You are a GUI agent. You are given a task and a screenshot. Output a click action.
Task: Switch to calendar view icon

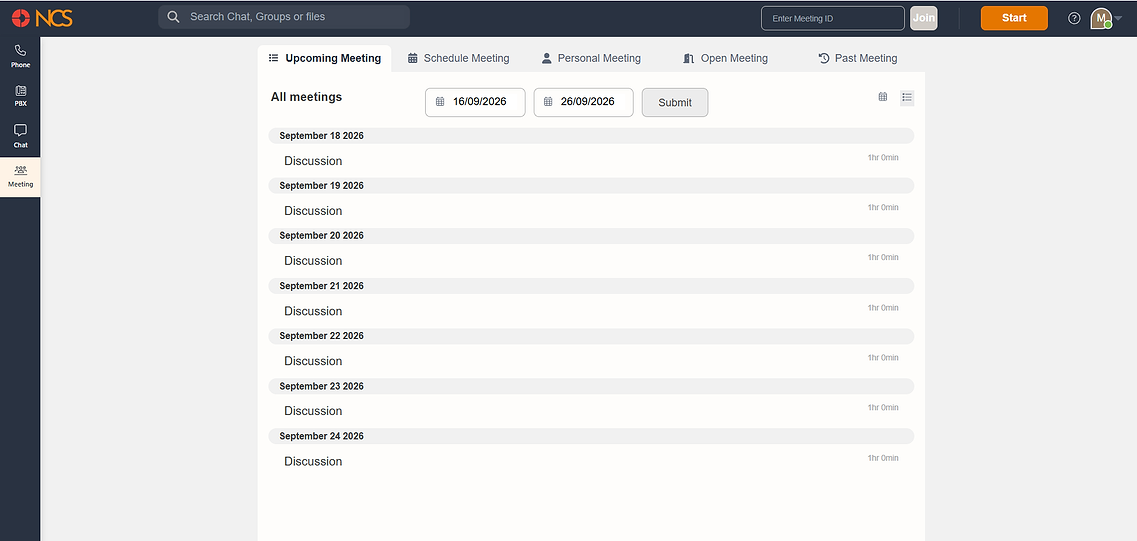882,96
